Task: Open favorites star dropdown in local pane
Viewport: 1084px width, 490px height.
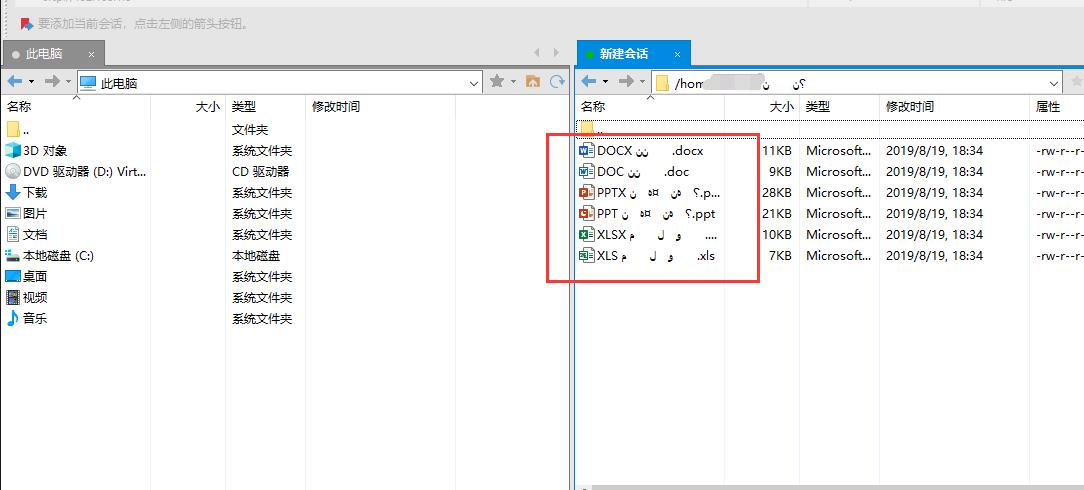Action: coord(513,82)
